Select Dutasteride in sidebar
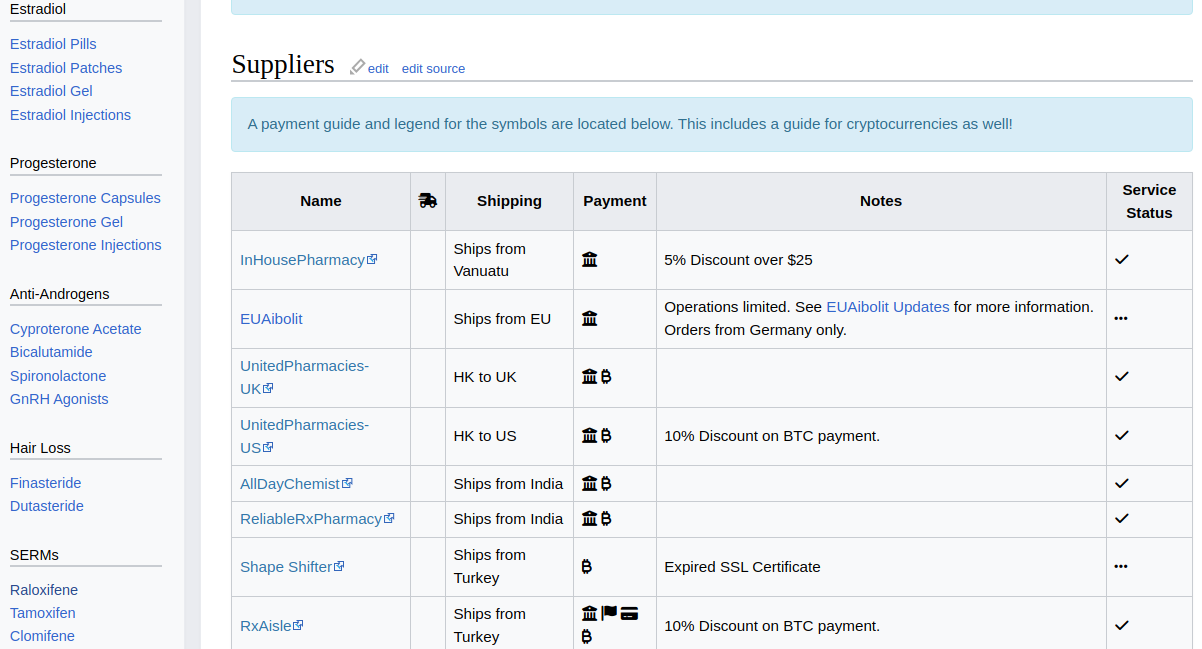The image size is (1202, 649). (47, 506)
